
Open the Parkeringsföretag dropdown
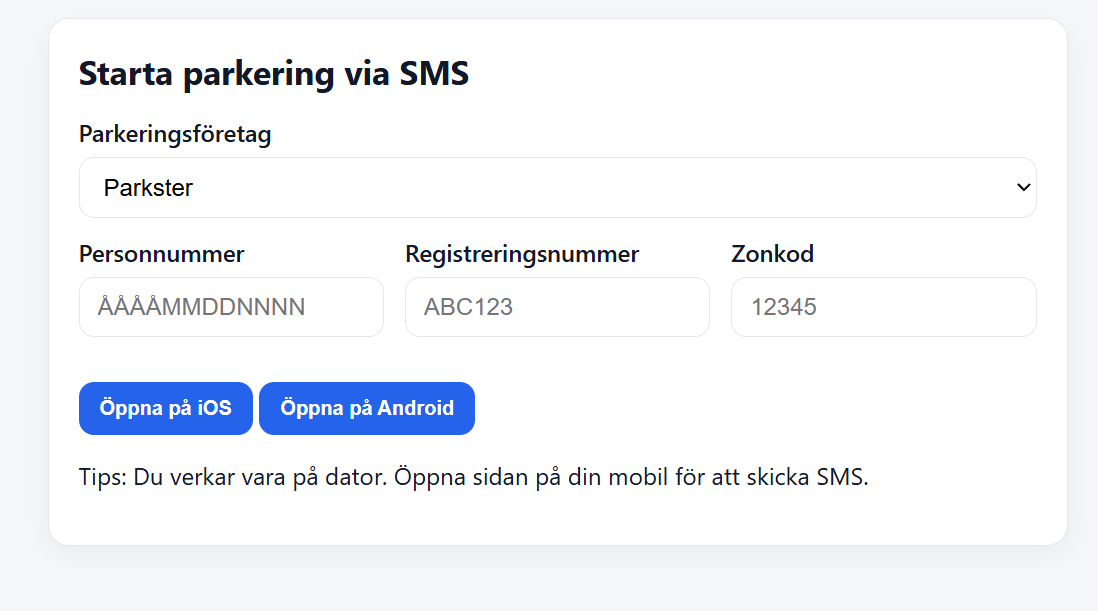(x=557, y=187)
